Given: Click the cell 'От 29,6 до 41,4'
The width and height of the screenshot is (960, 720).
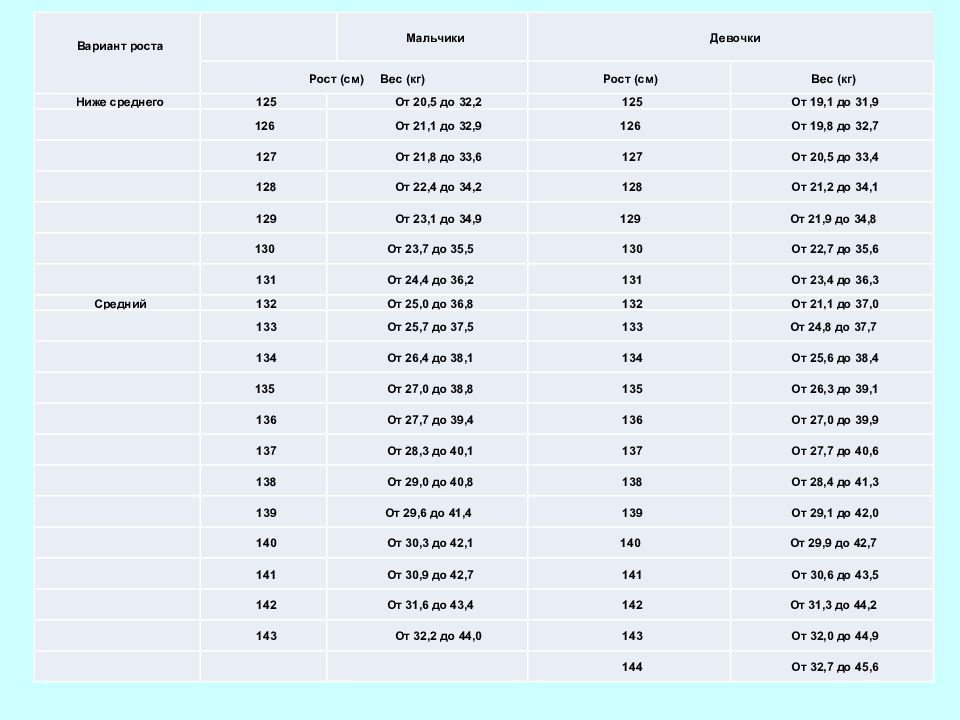Looking at the screenshot, I should (x=429, y=513).
